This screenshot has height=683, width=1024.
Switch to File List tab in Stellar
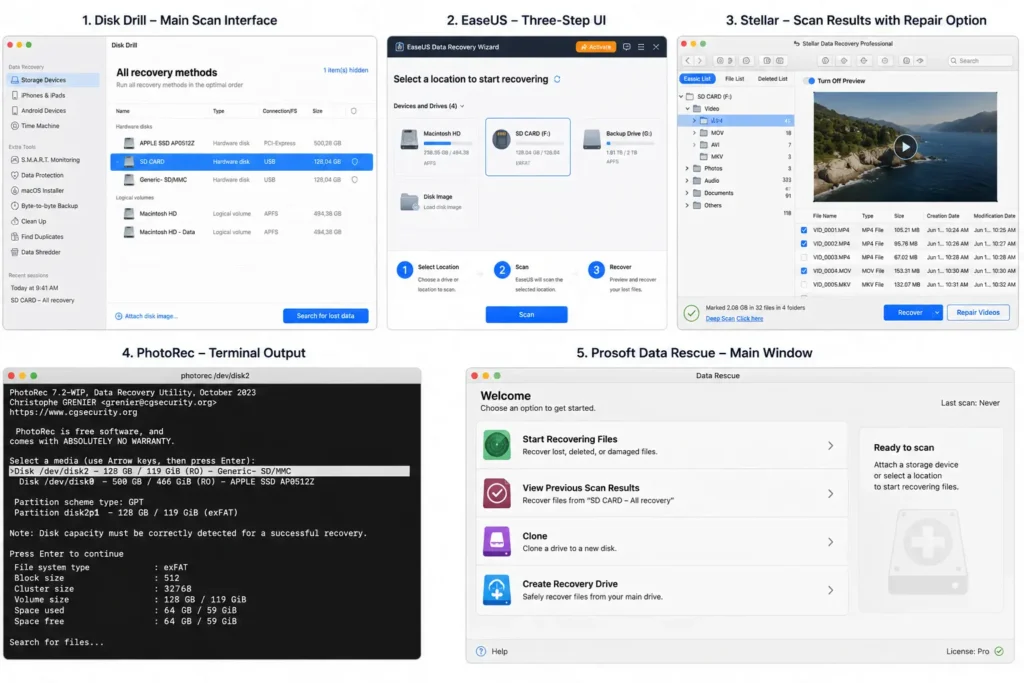(734, 79)
